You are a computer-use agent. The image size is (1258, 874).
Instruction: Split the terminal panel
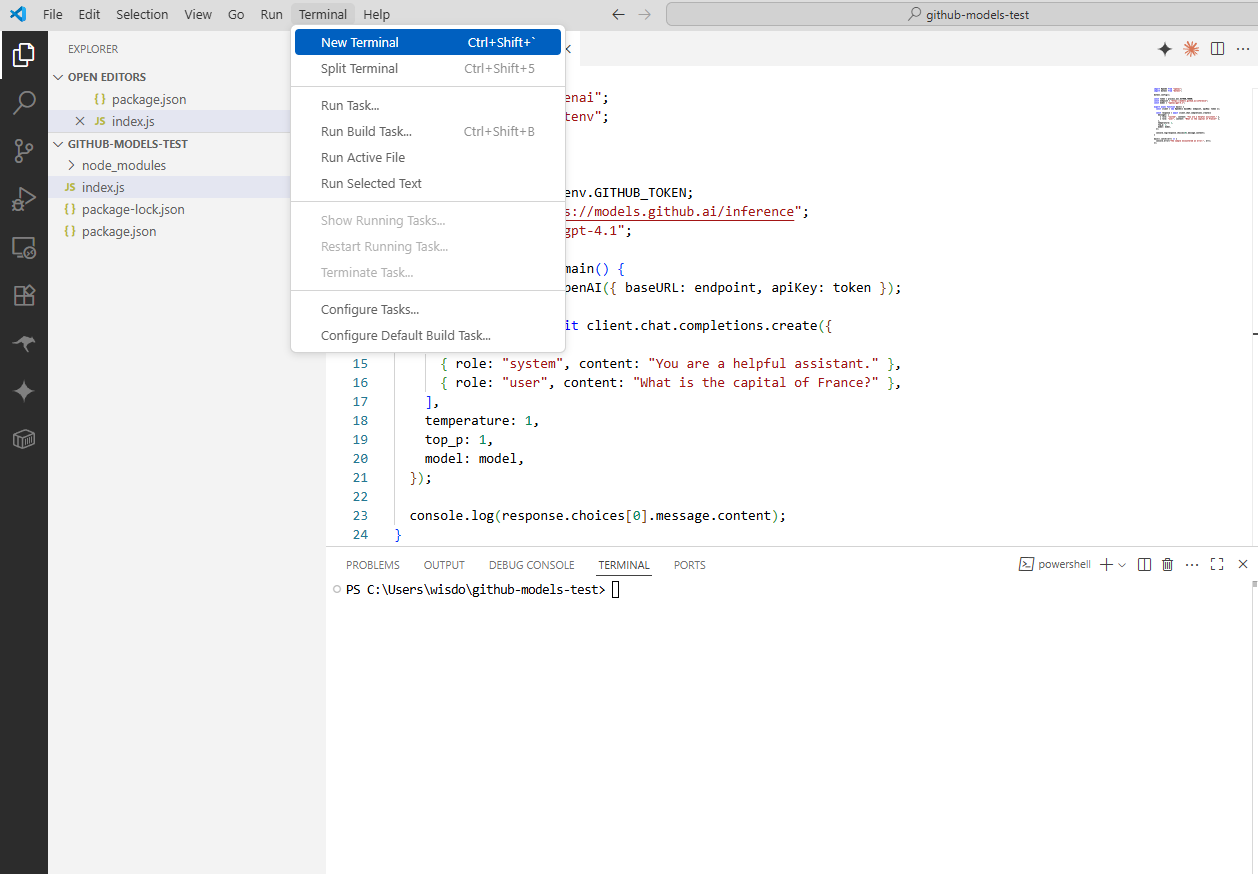click(x=1145, y=565)
